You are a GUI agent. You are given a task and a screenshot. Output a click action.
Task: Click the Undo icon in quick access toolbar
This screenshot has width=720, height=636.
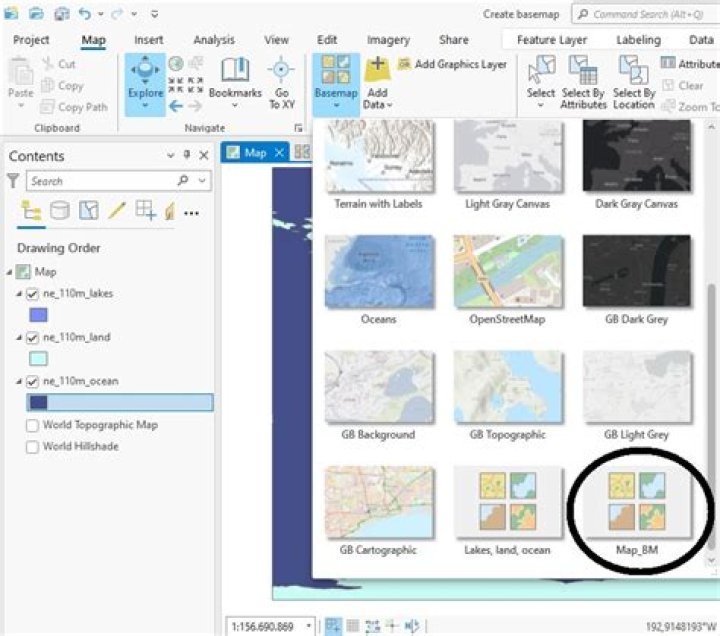pyautogui.click(x=84, y=14)
